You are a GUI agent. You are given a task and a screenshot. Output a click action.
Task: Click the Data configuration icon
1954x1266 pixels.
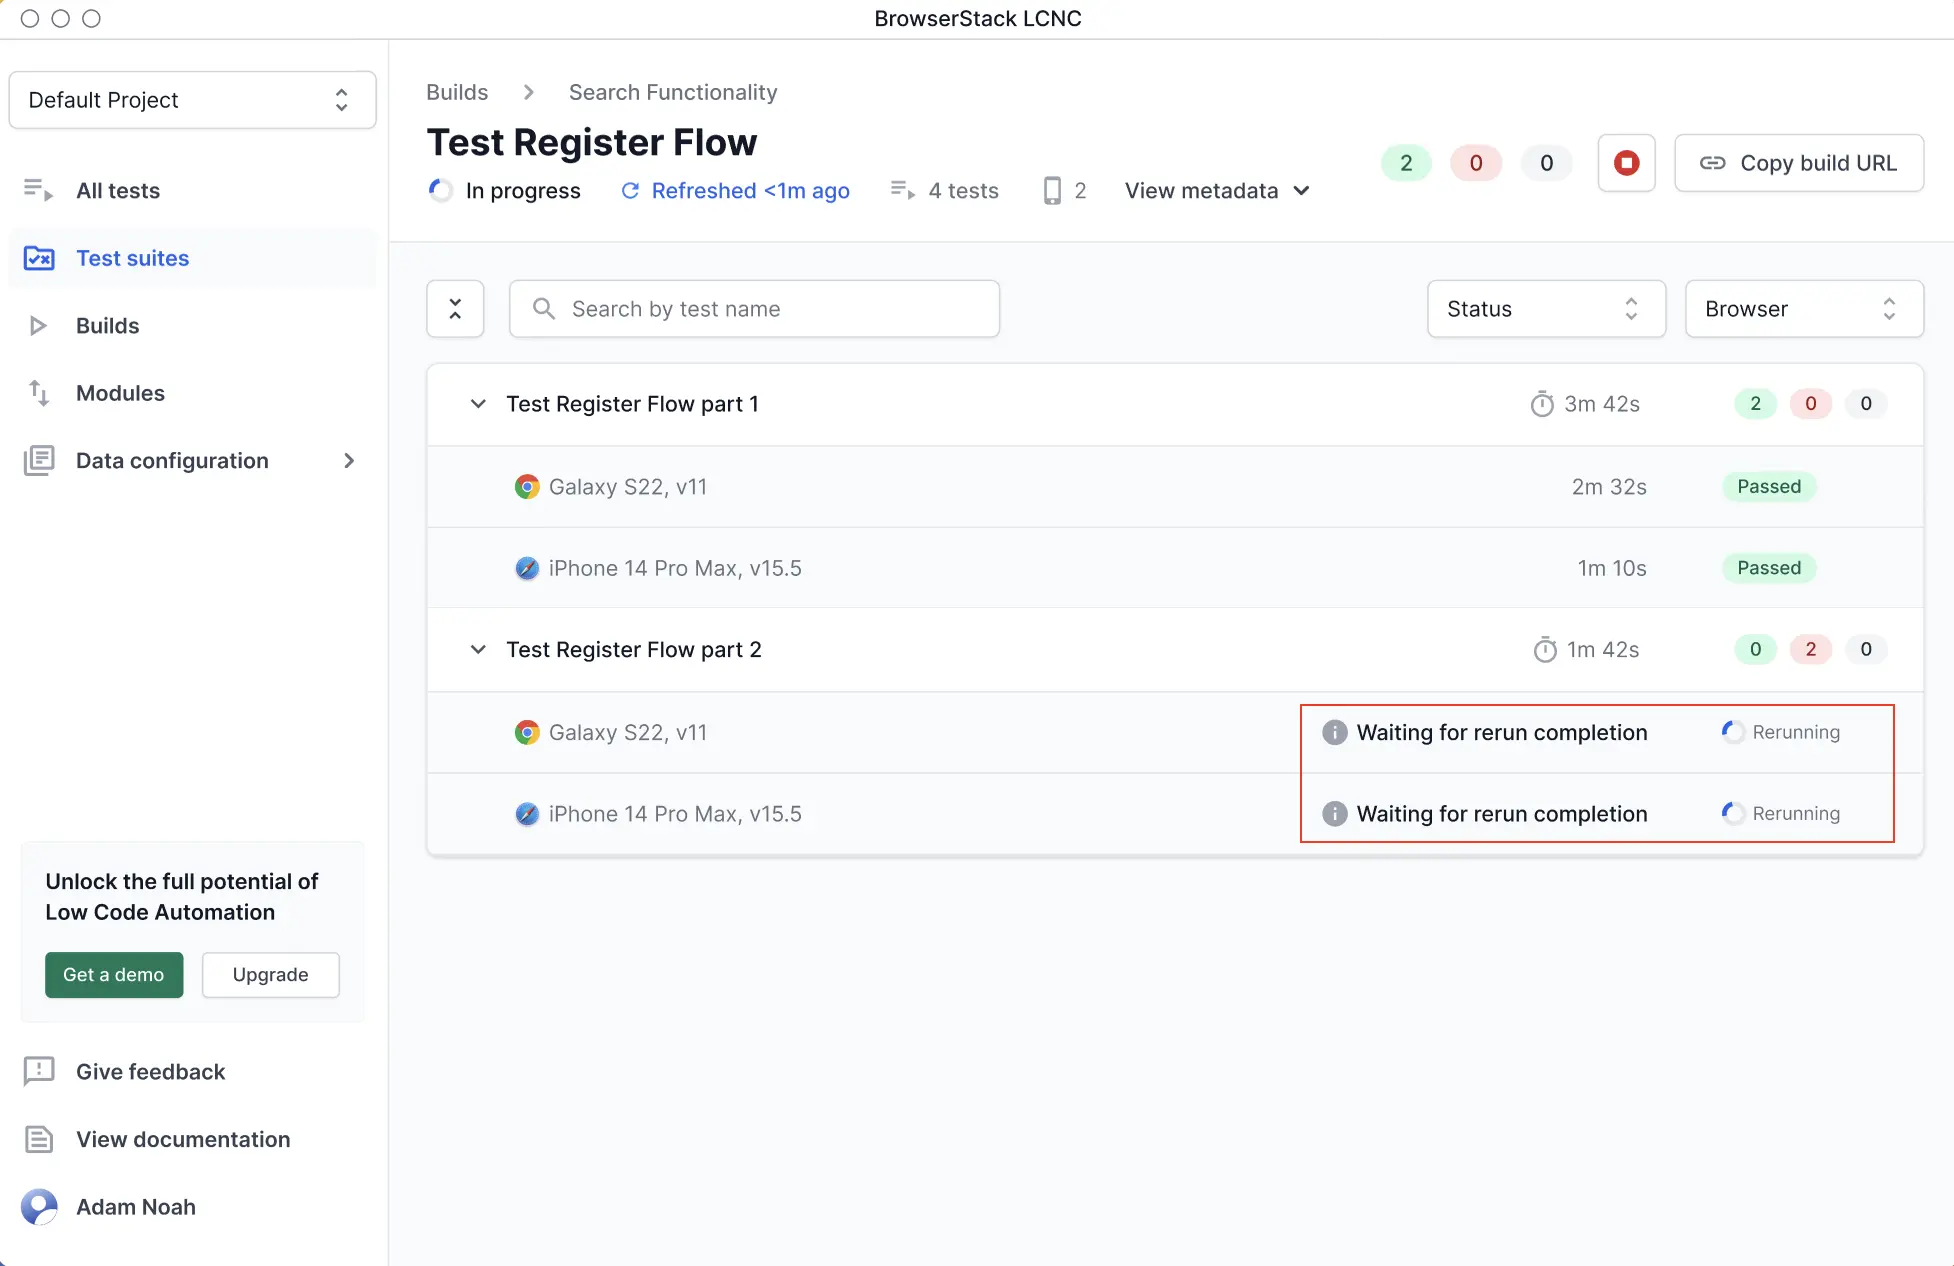coord(39,461)
